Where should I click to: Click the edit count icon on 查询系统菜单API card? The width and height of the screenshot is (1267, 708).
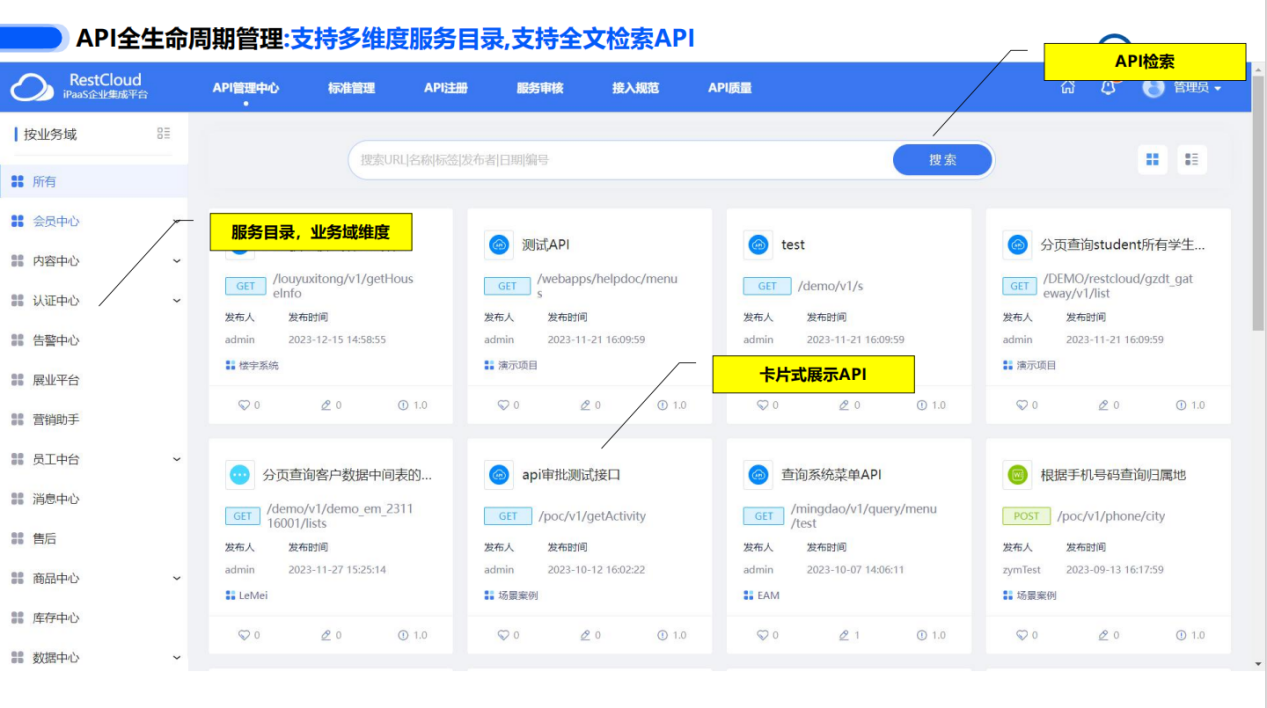coord(844,635)
